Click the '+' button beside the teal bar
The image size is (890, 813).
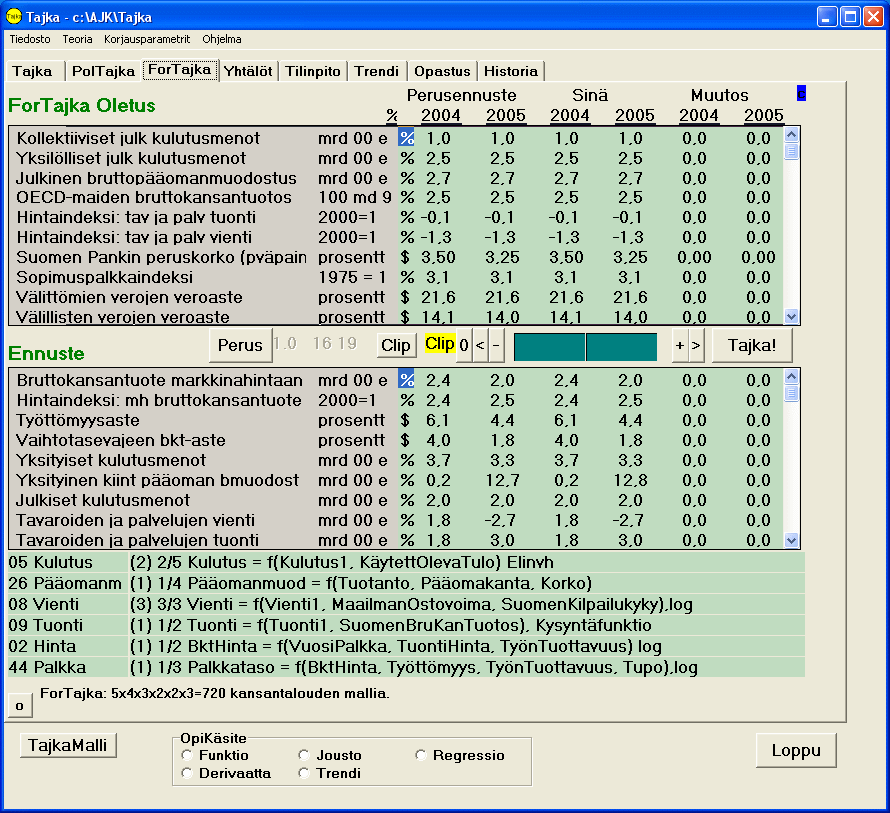[680, 345]
